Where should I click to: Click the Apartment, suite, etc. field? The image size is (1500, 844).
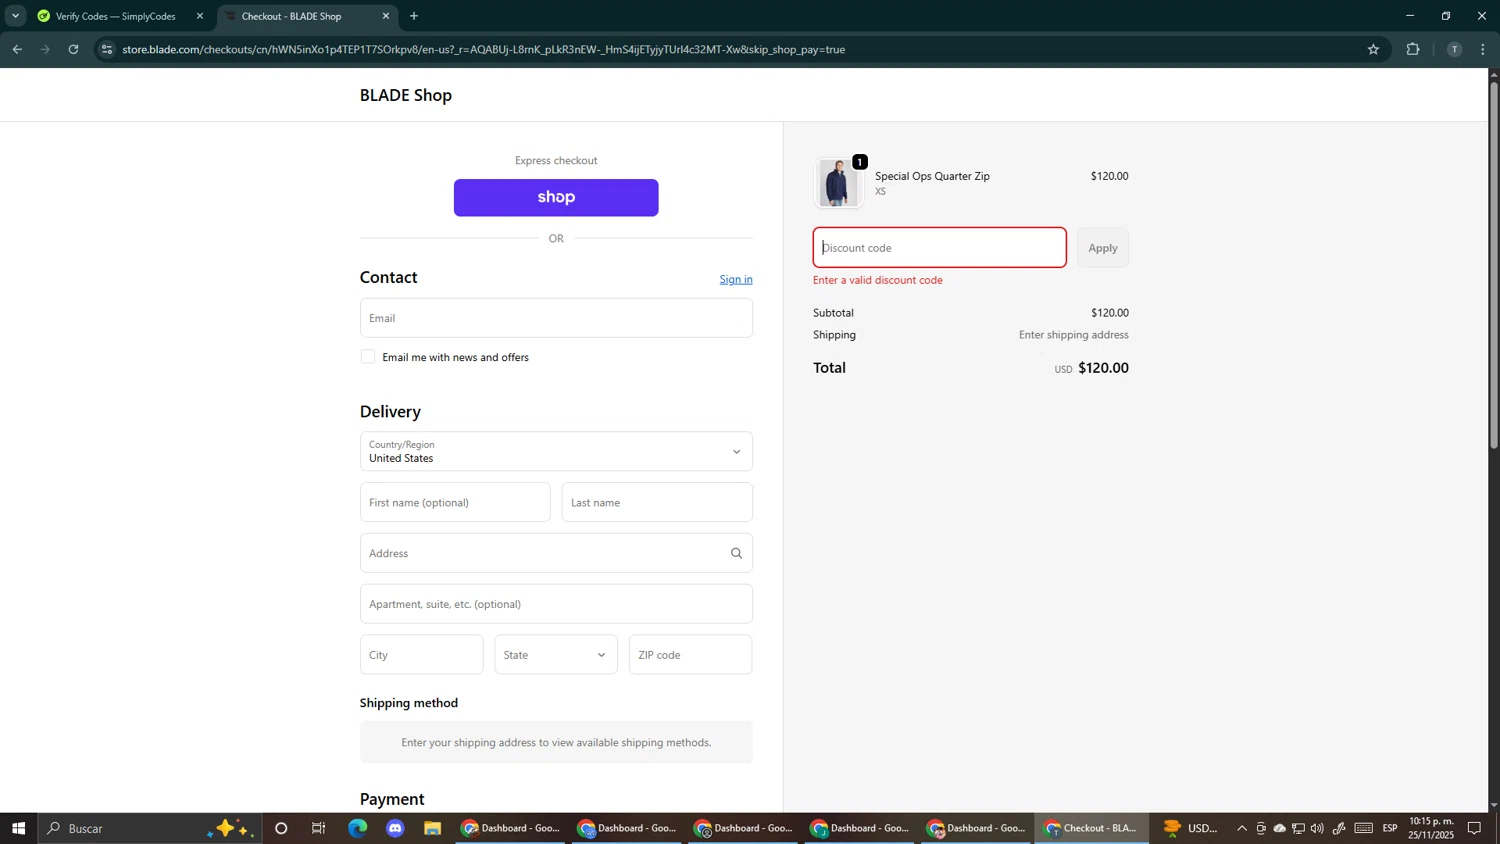tap(556, 604)
